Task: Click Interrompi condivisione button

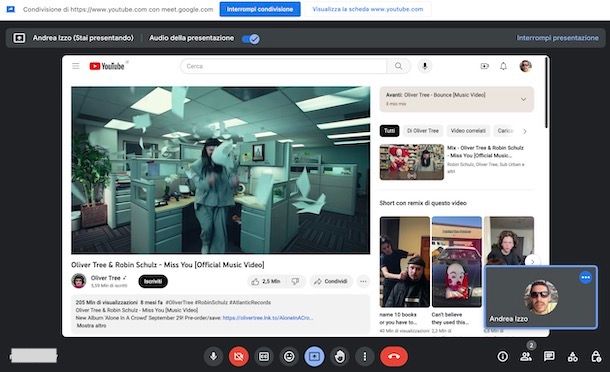Action: point(260,9)
